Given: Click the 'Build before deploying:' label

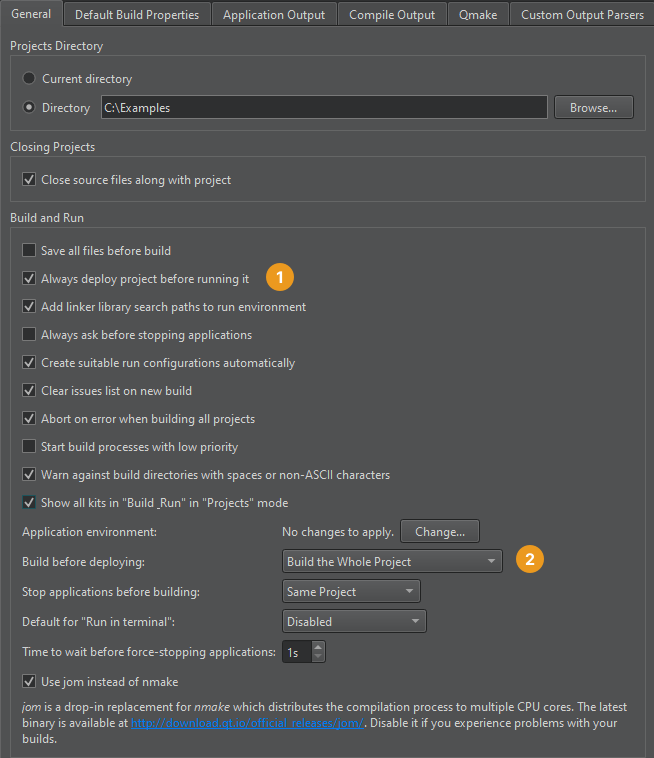Looking at the screenshot, I should (x=84, y=562).
